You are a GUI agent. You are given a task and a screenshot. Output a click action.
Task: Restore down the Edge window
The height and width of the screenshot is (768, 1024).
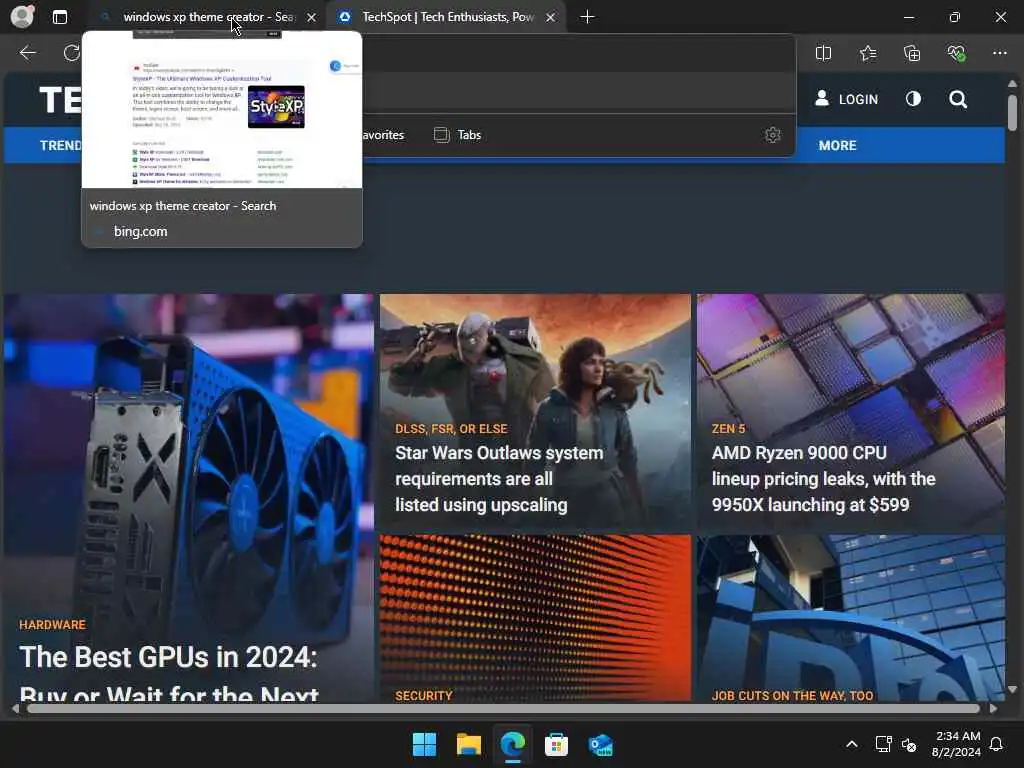pyautogui.click(x=955, y=17)
